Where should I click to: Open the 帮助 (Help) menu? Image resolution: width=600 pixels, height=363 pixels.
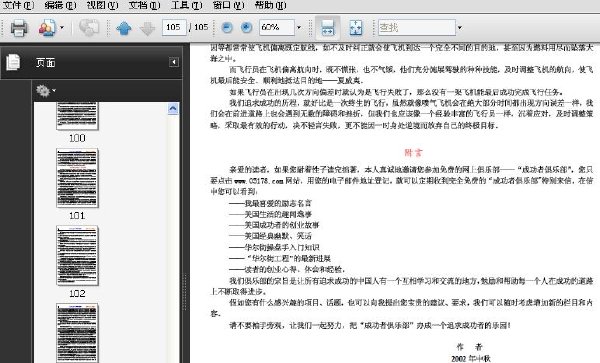(270, 5)
